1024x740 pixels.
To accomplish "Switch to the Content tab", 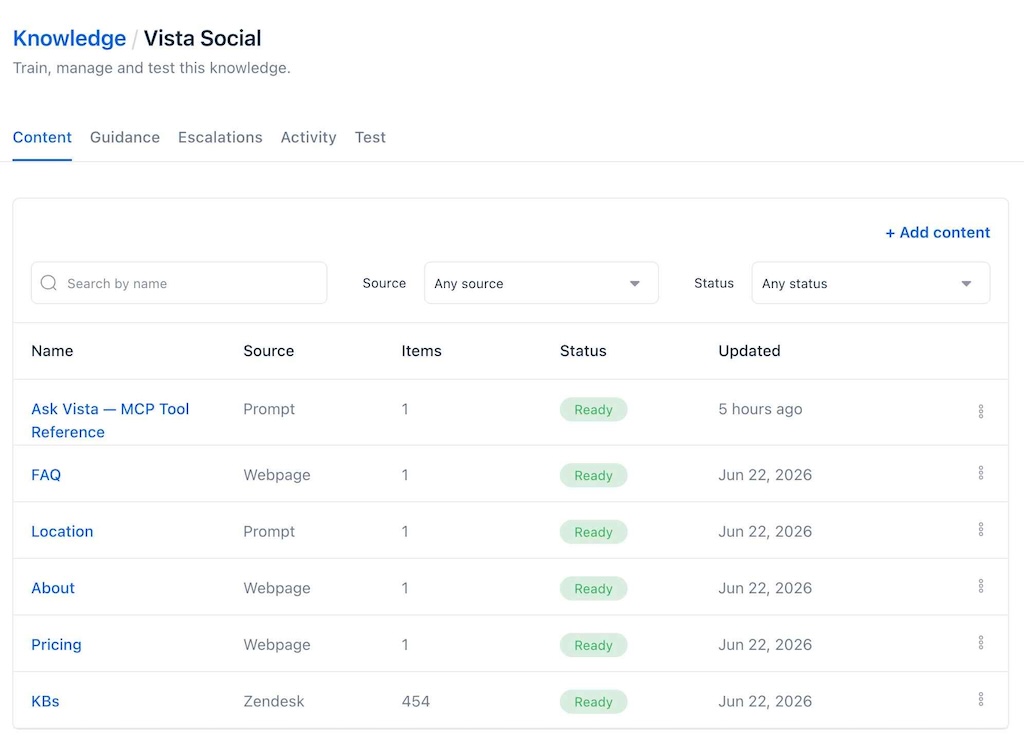I will 42,137.
